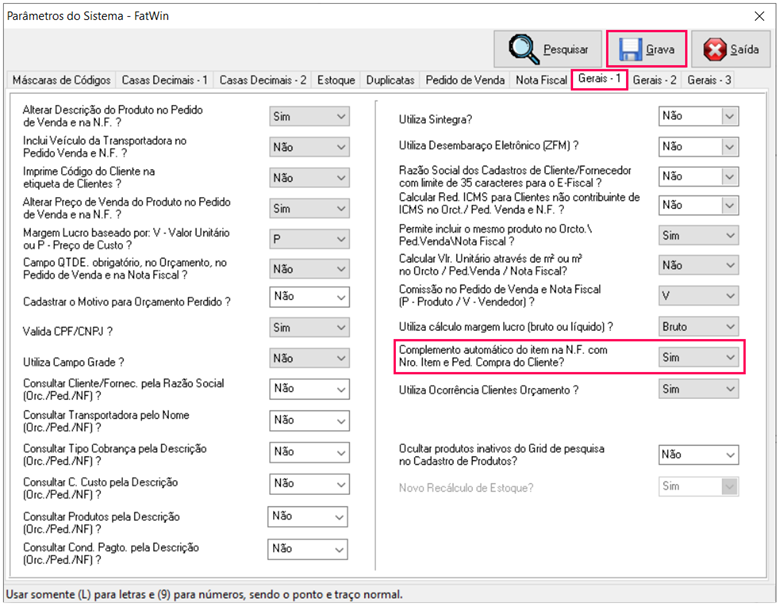Switch to the Máscaras de Códigos tab
The height and width of the screenshot is (606, 781).
[x=59, y=80]
